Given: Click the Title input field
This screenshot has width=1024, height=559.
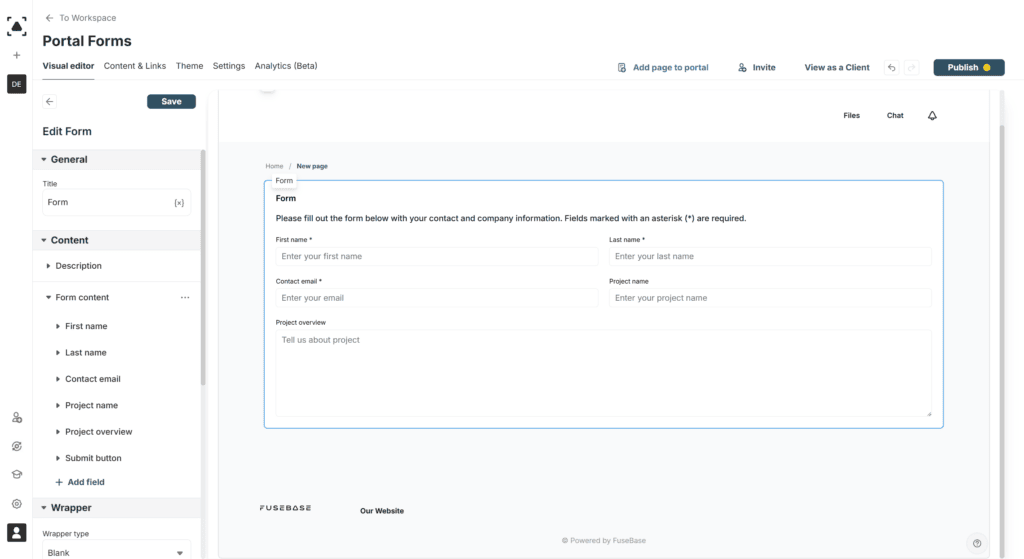Looking at the screenshot, I should pos(116,203).
